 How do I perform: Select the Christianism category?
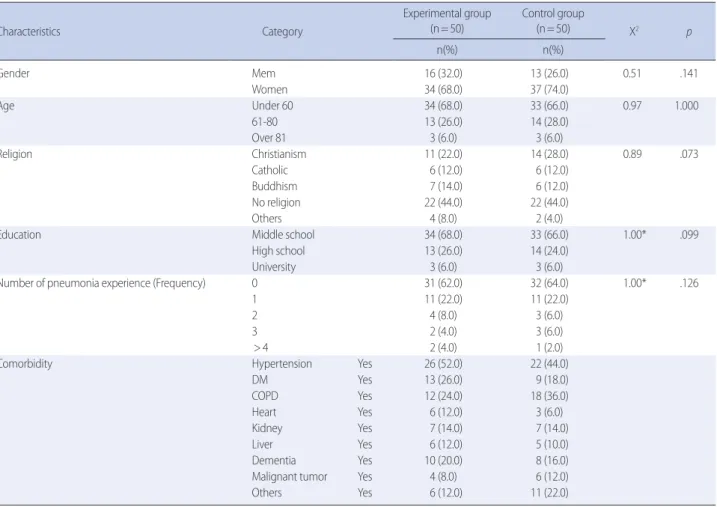point(279,154)
